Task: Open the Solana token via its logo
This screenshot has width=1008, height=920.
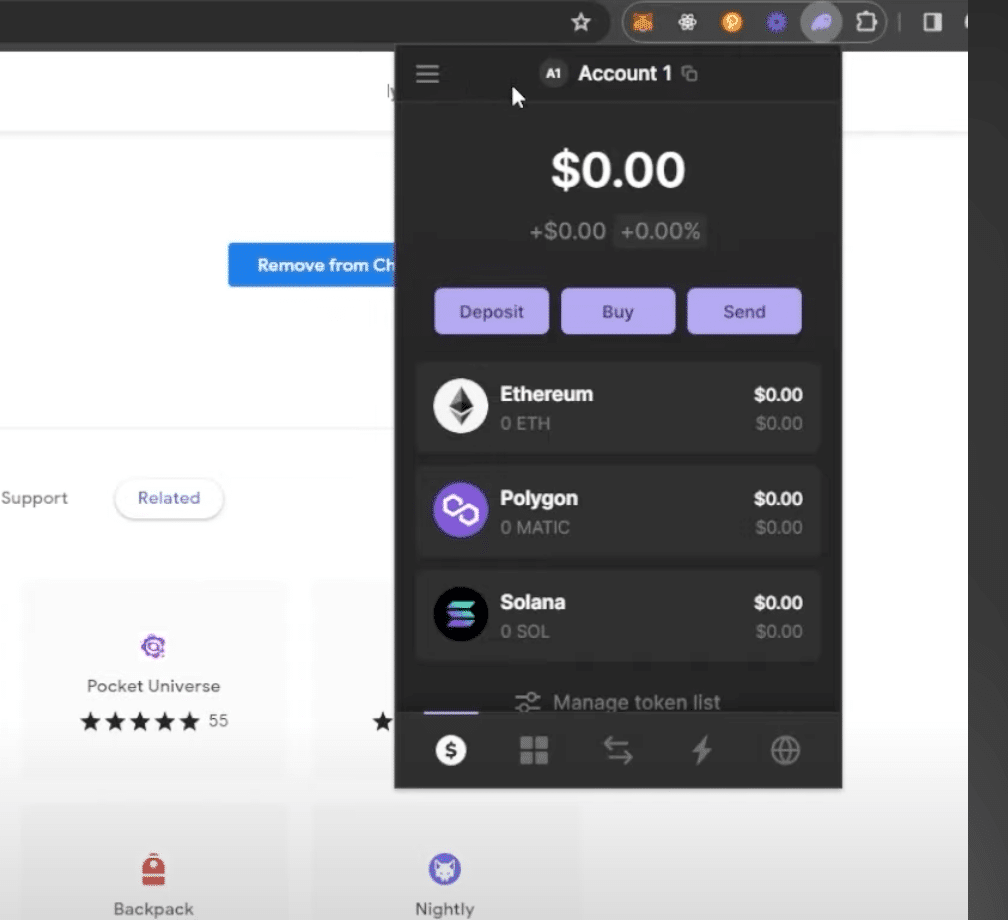Action: point(460,615)
